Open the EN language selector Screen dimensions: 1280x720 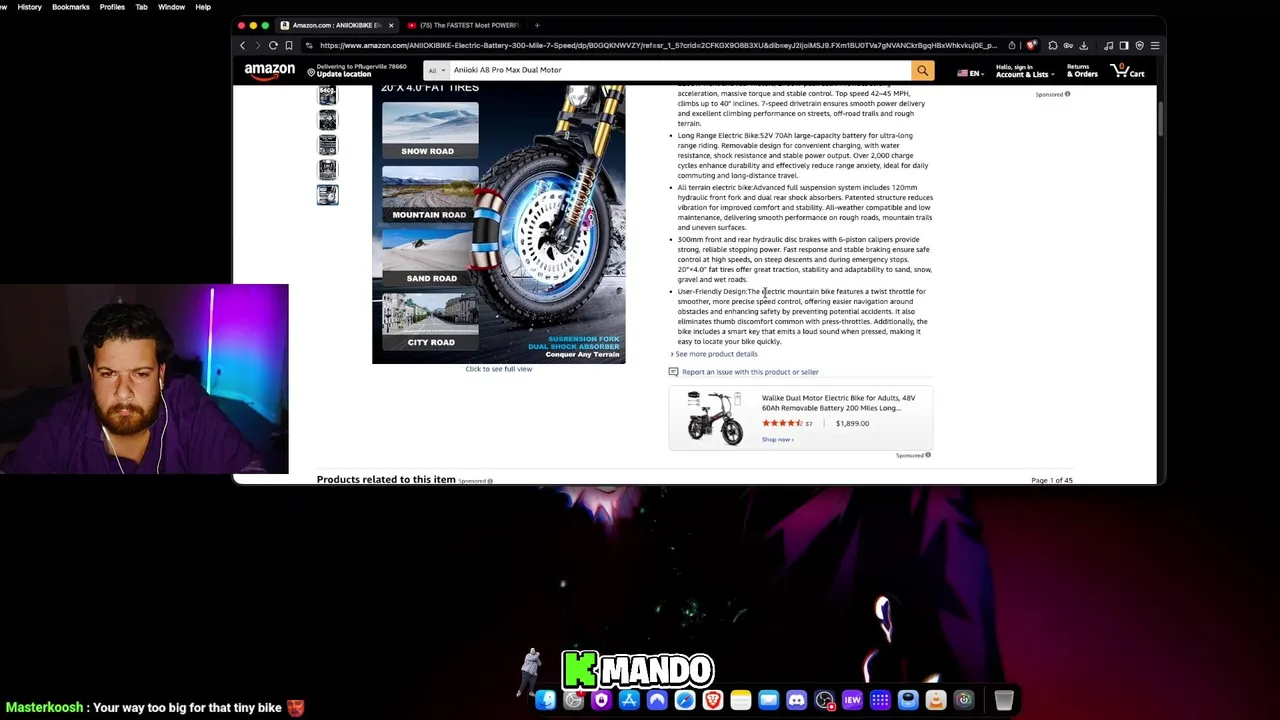coord(968,73)
